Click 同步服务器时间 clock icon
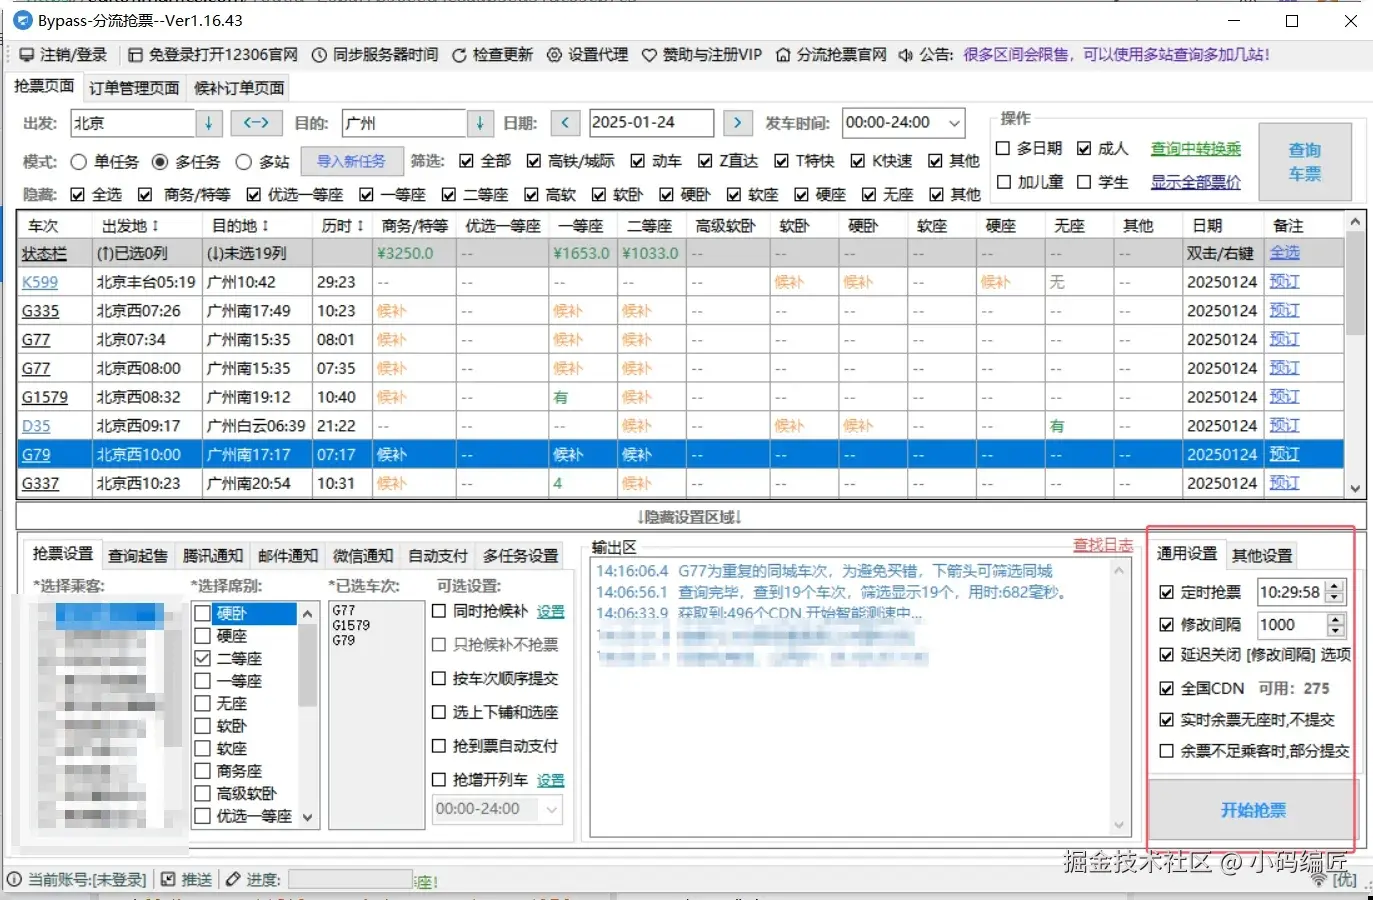 pos(319,55)
